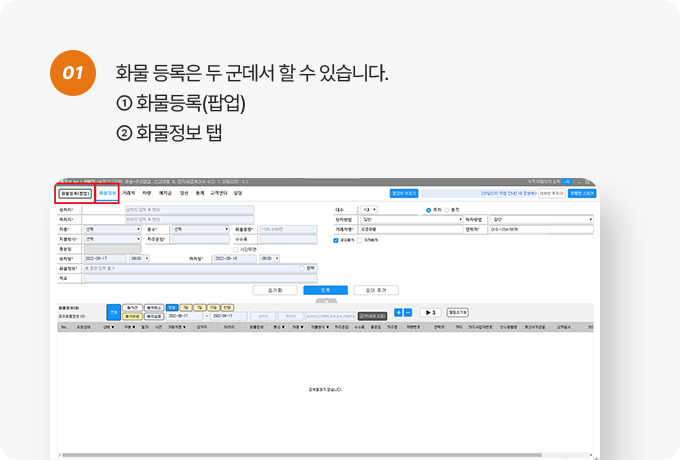
Task: Open the 예치금 tab
Action: (x=165, y=193)
